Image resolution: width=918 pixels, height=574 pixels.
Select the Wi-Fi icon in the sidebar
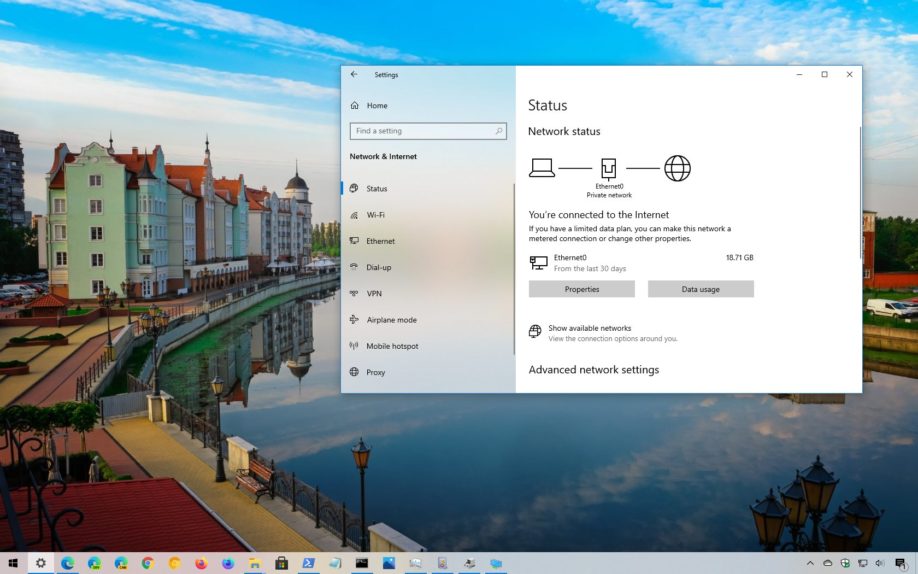click(x=354, y=215)
